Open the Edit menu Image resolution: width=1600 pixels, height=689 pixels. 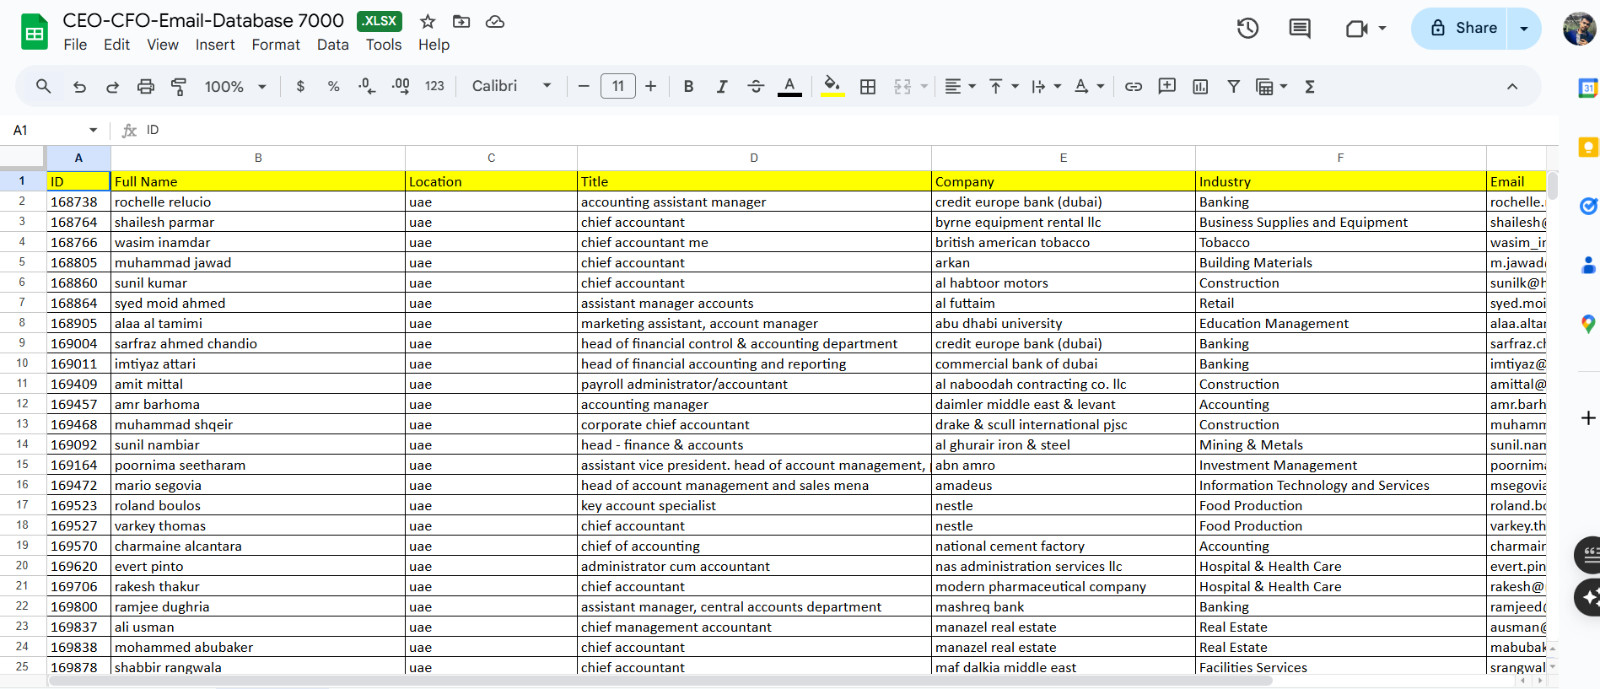[x=117, y=45]
